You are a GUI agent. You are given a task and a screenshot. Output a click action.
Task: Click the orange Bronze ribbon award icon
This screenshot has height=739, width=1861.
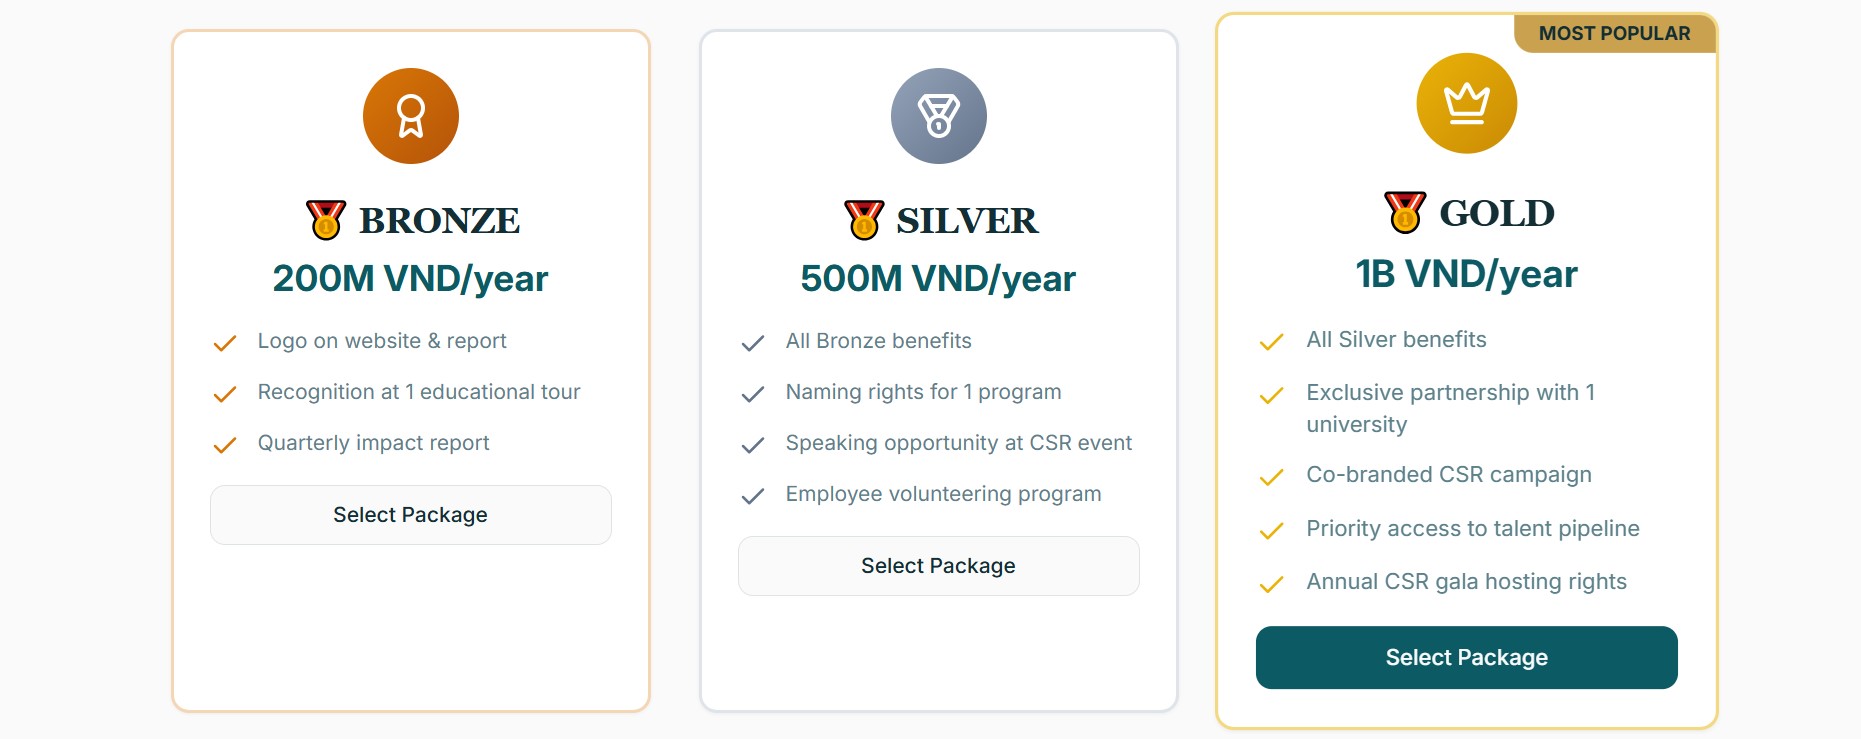[x=411, y=116]
